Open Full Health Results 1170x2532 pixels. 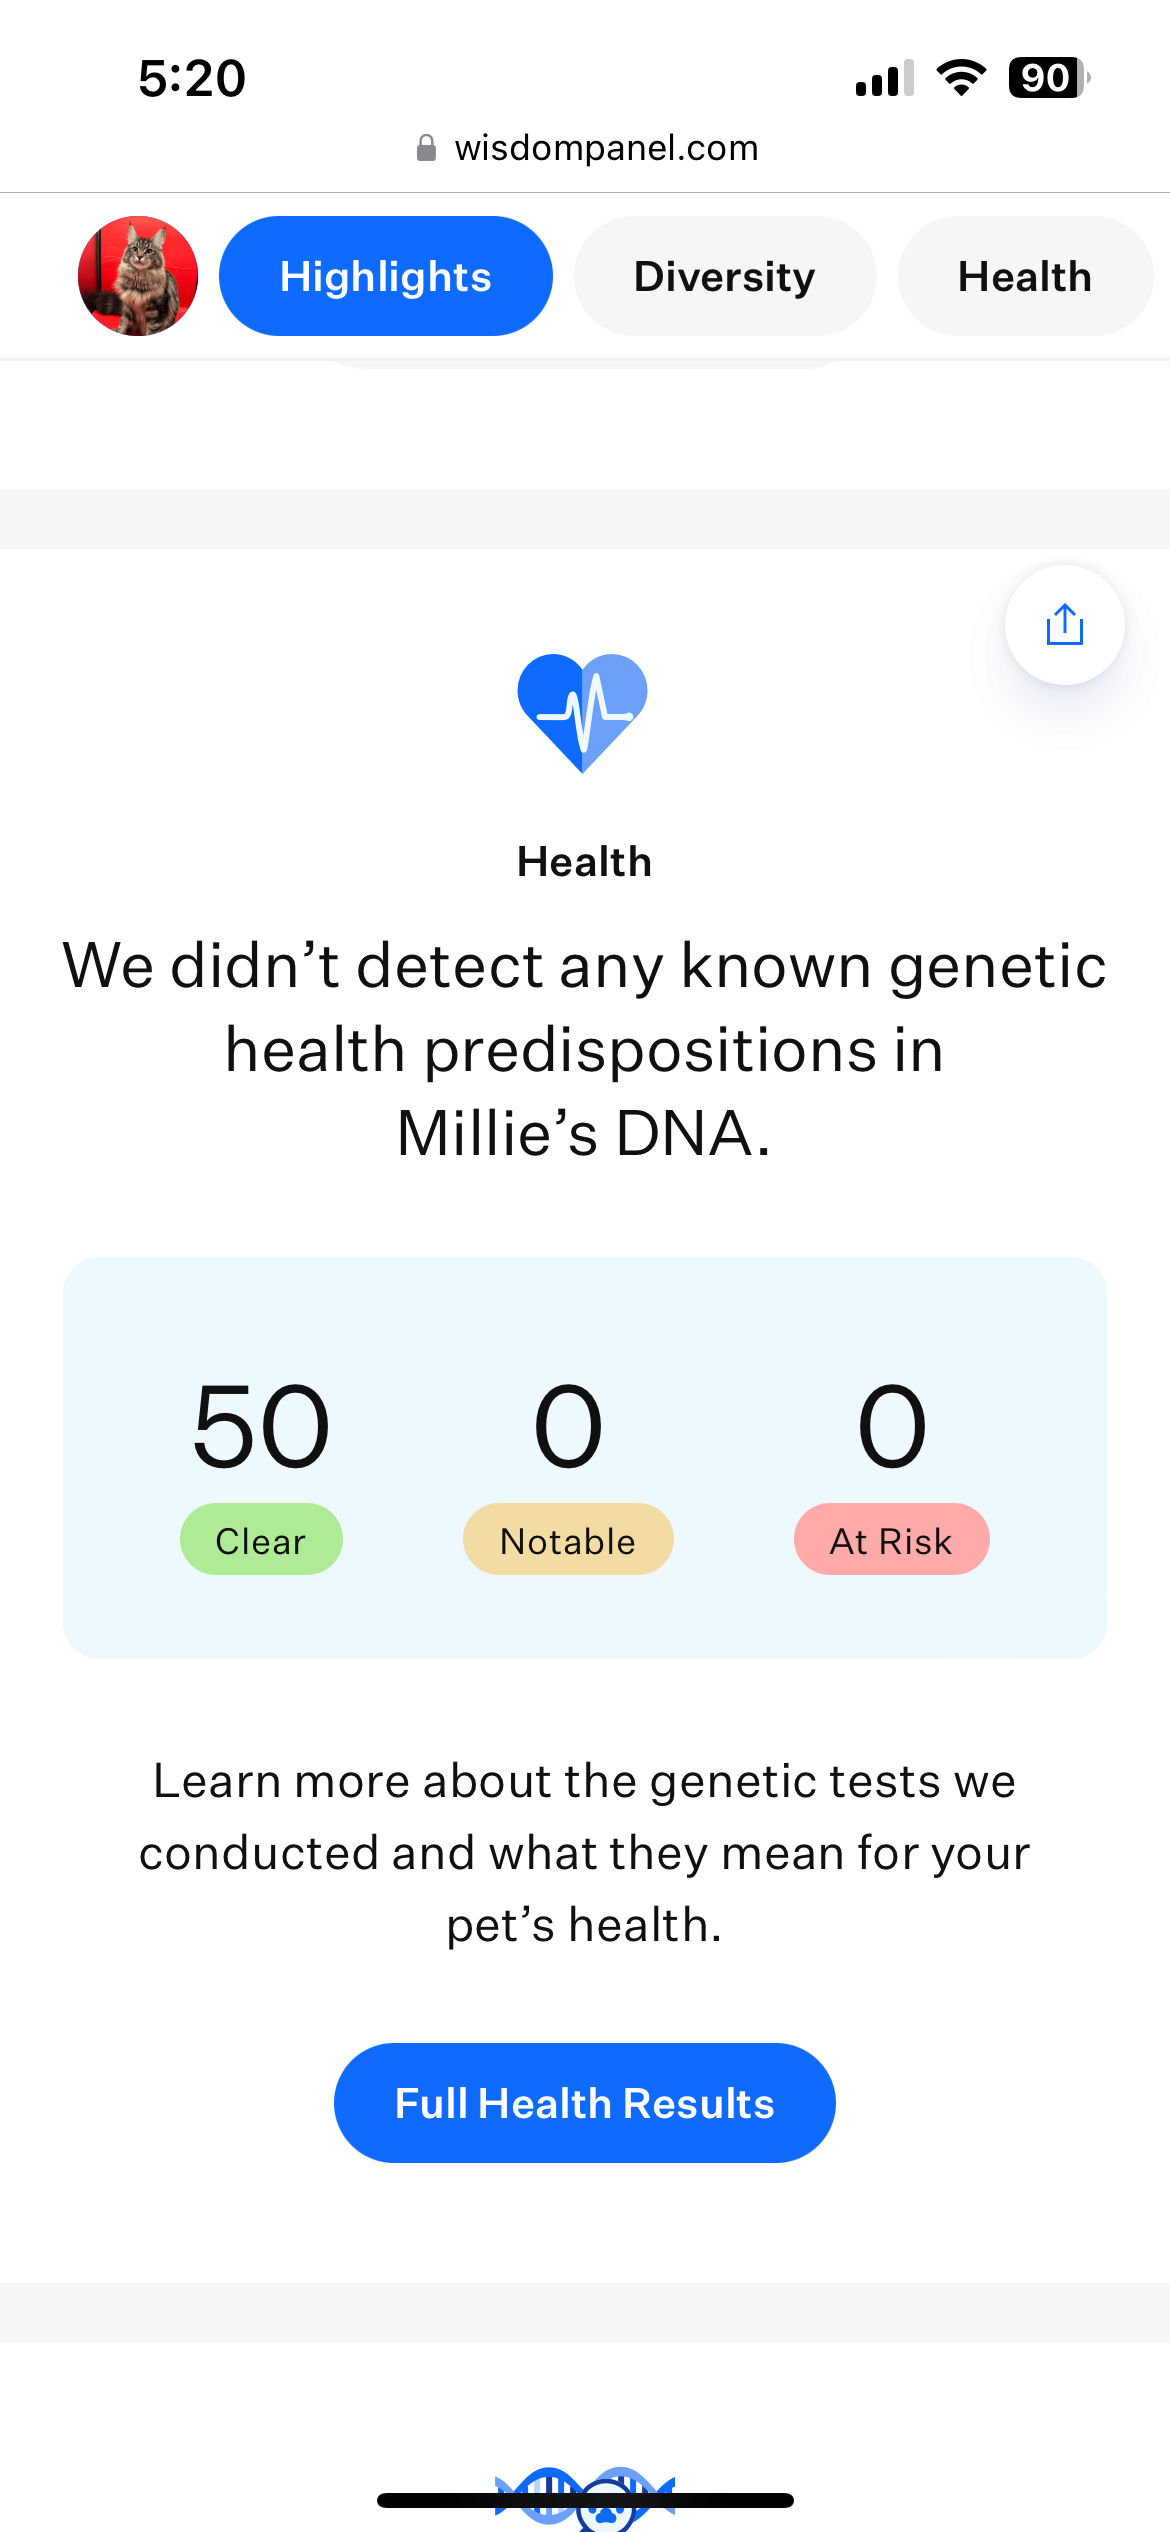point(584,2103)
